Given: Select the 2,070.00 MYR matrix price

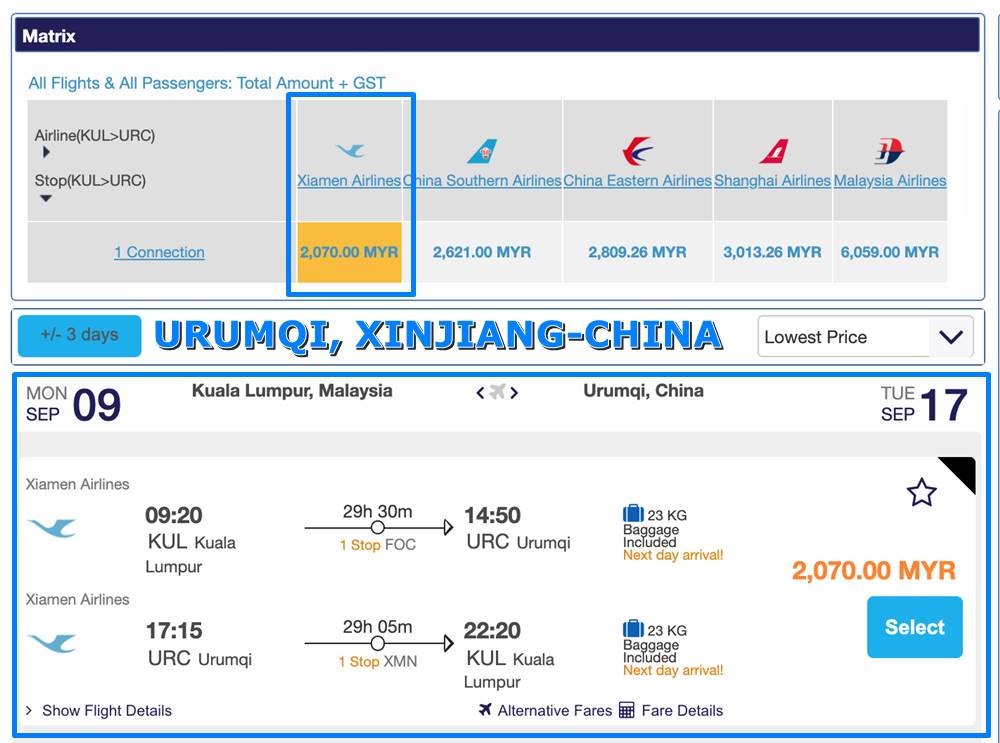Looking at the screenshot, I should [349, 253].
